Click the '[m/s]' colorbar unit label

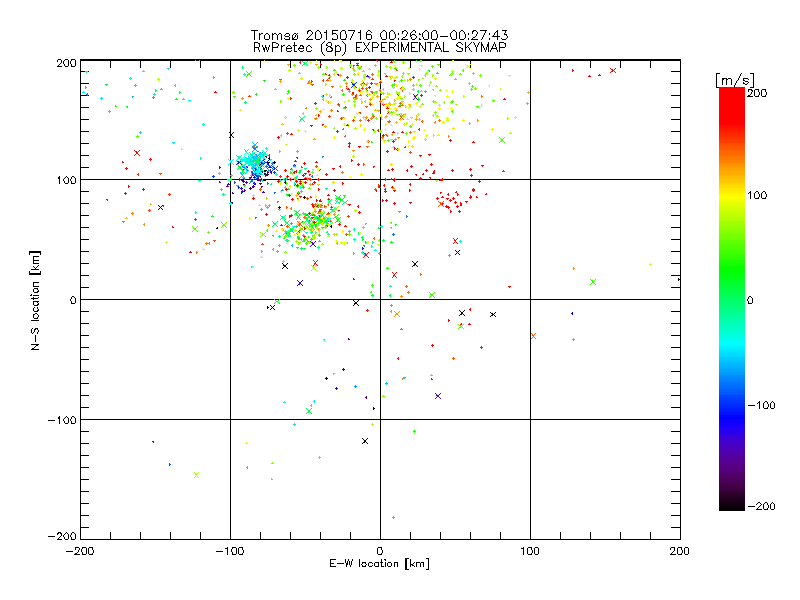(x=735, y=80)
